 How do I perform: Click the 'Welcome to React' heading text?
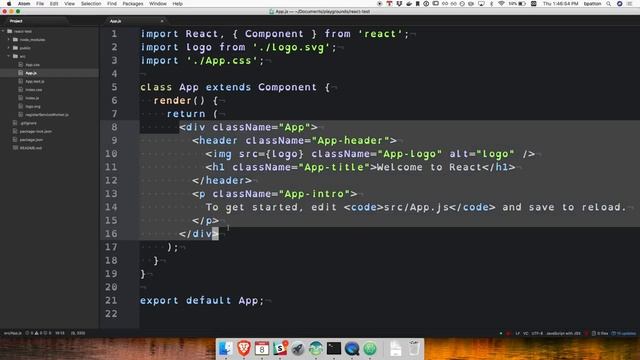tap(429, 167)
